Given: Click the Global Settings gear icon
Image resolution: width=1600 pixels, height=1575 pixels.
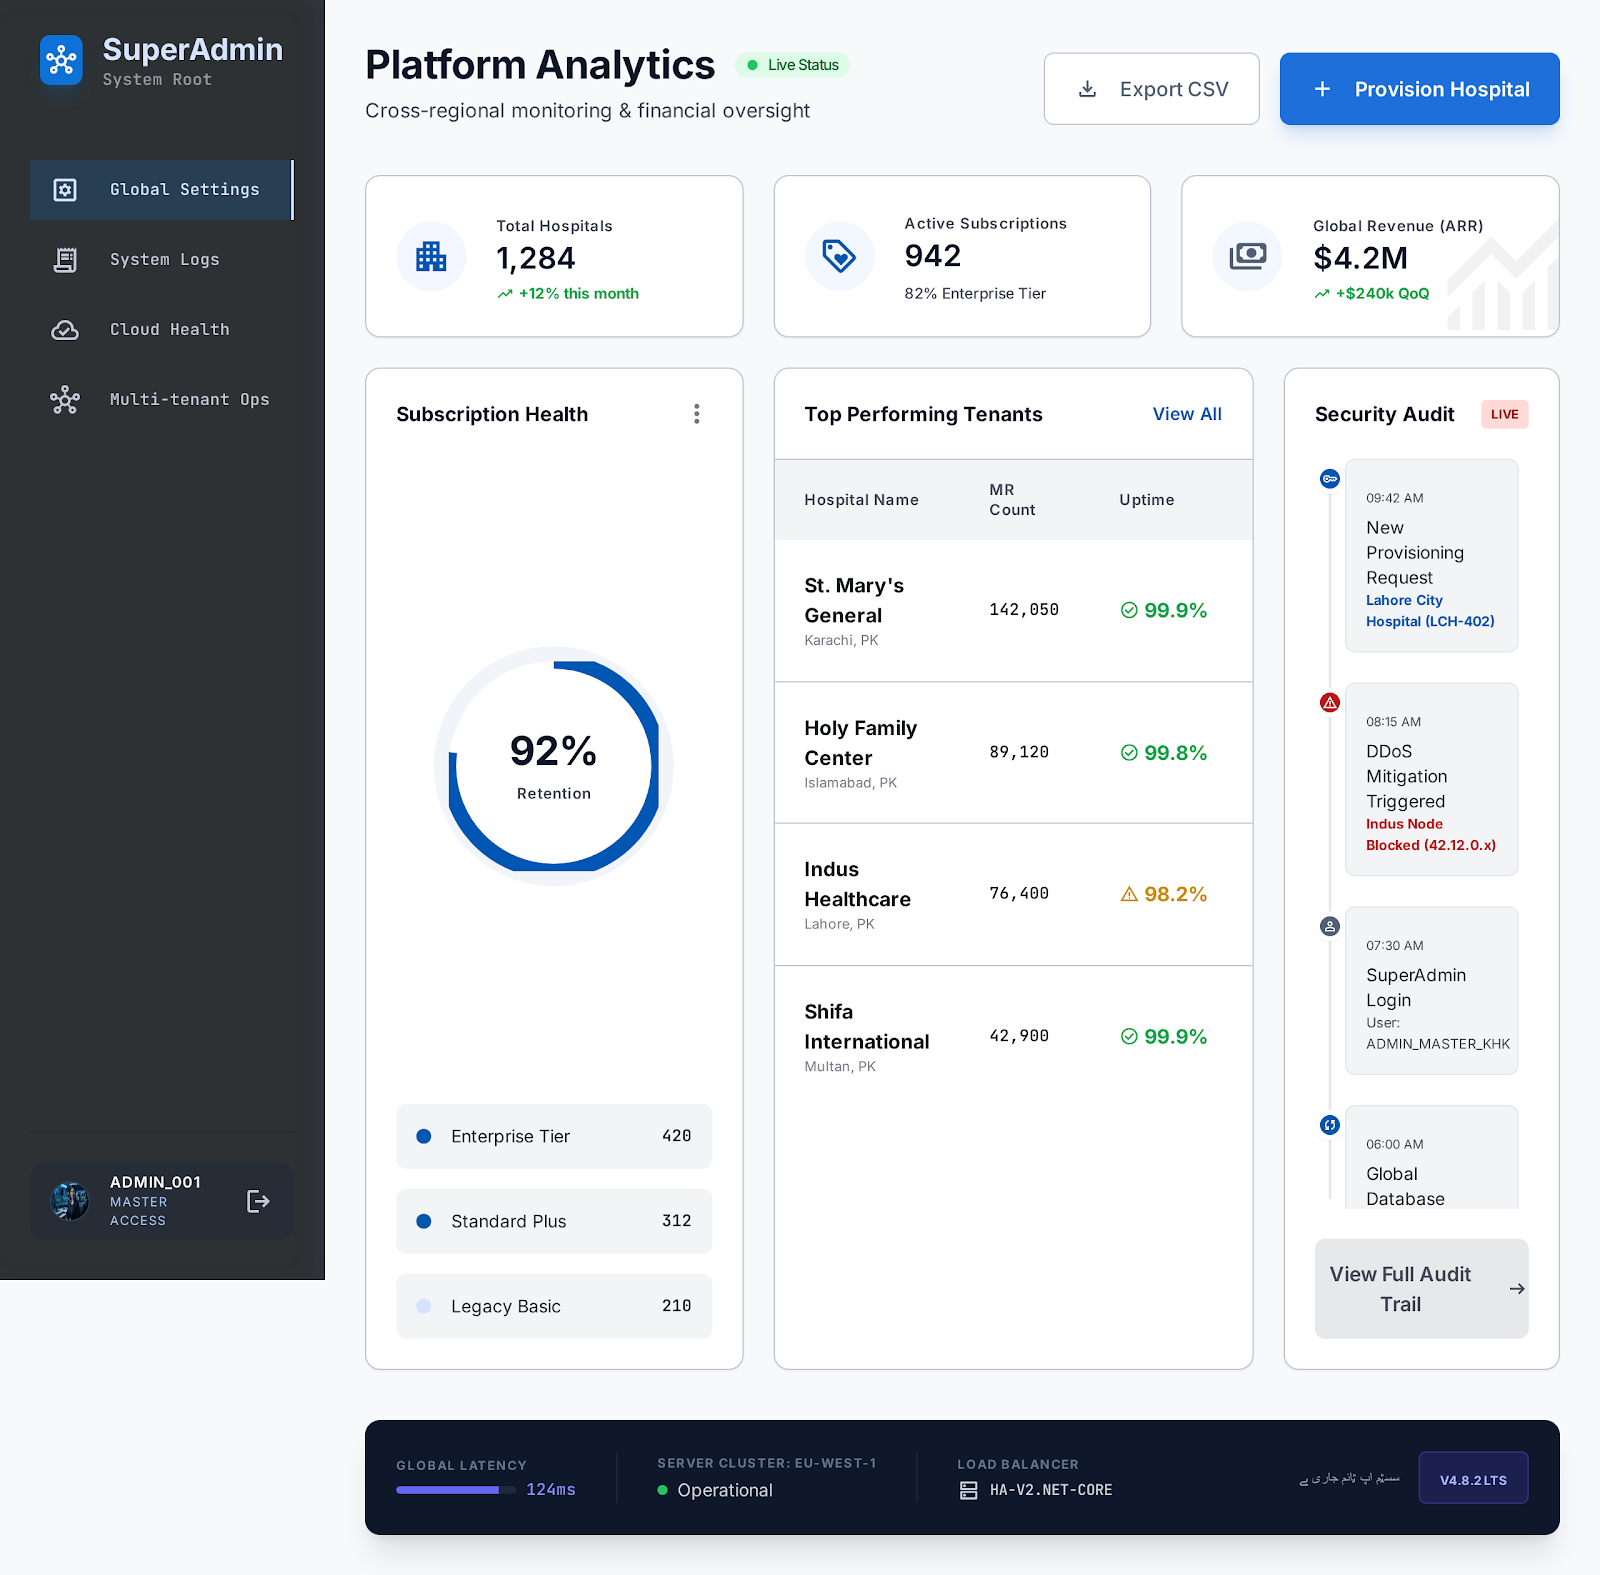Looking at the screenshot, I should pos(65,190).
